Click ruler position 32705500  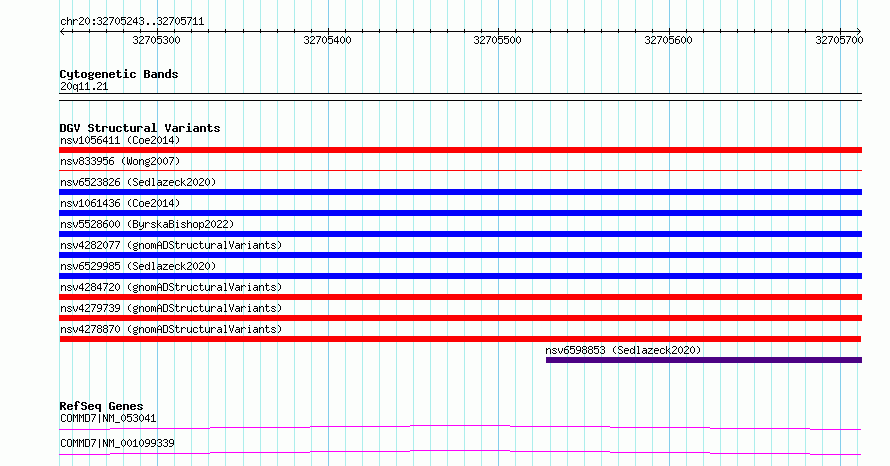498,40
